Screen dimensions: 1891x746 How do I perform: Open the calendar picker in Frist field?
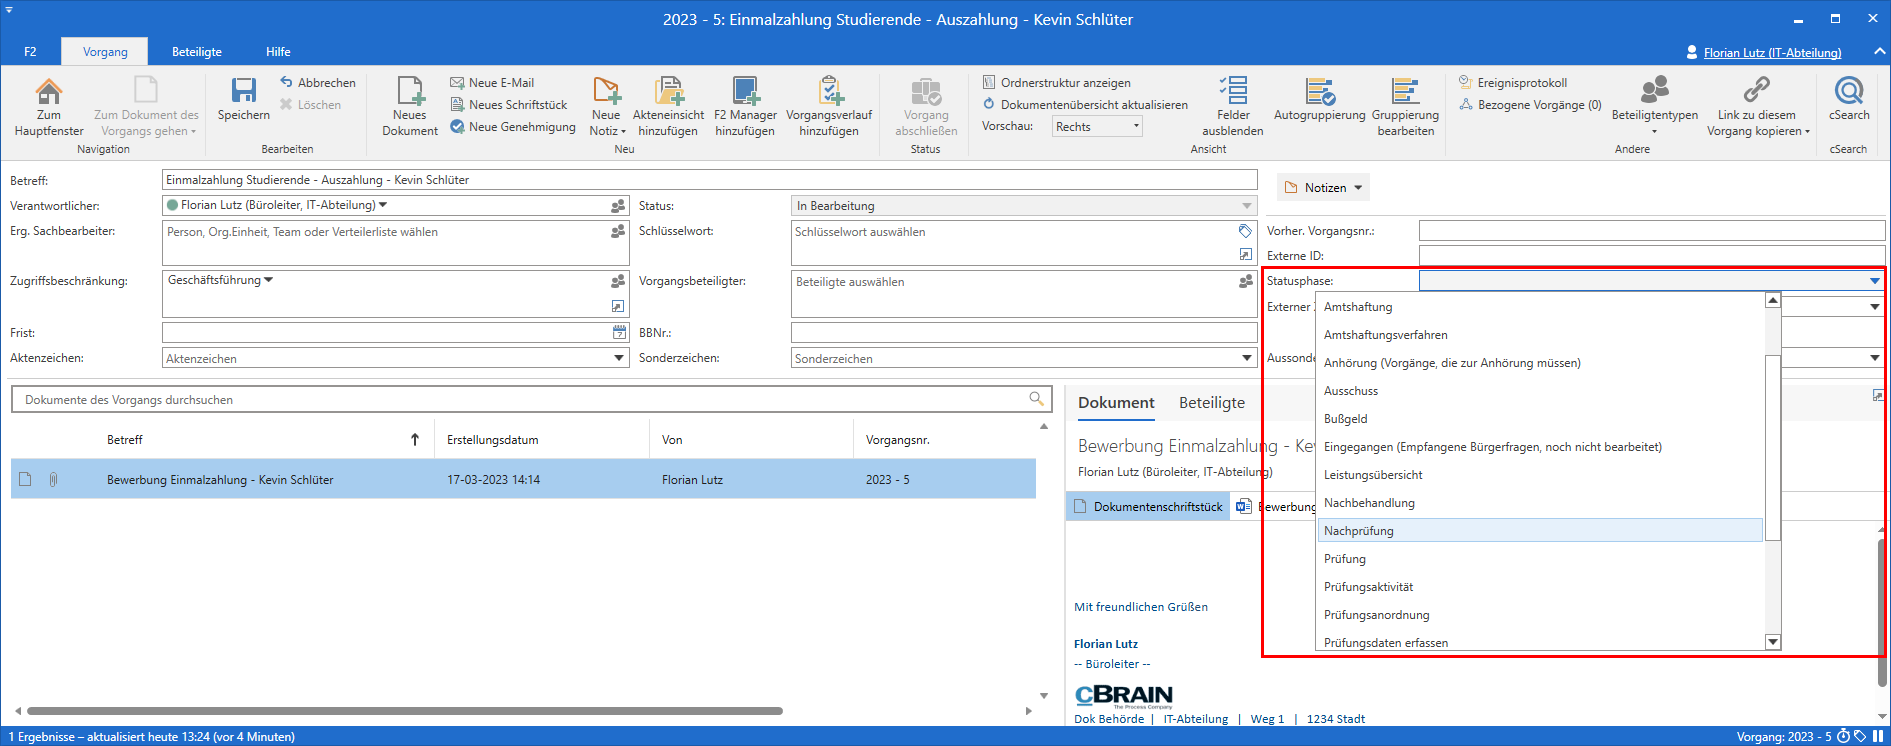click(619, 333)
